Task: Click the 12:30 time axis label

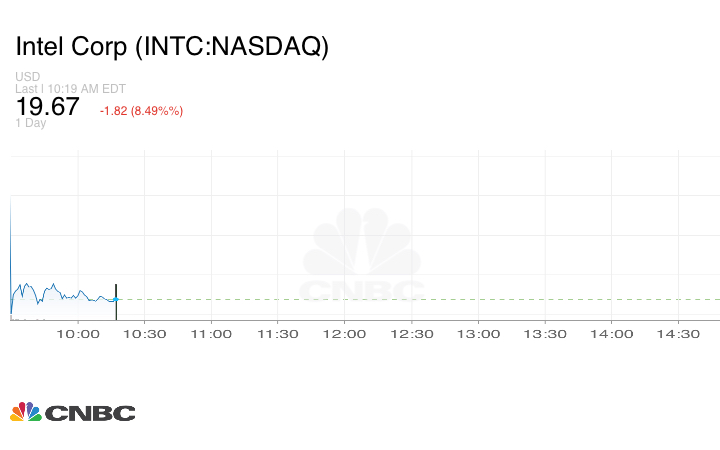Action: point(412,334)
